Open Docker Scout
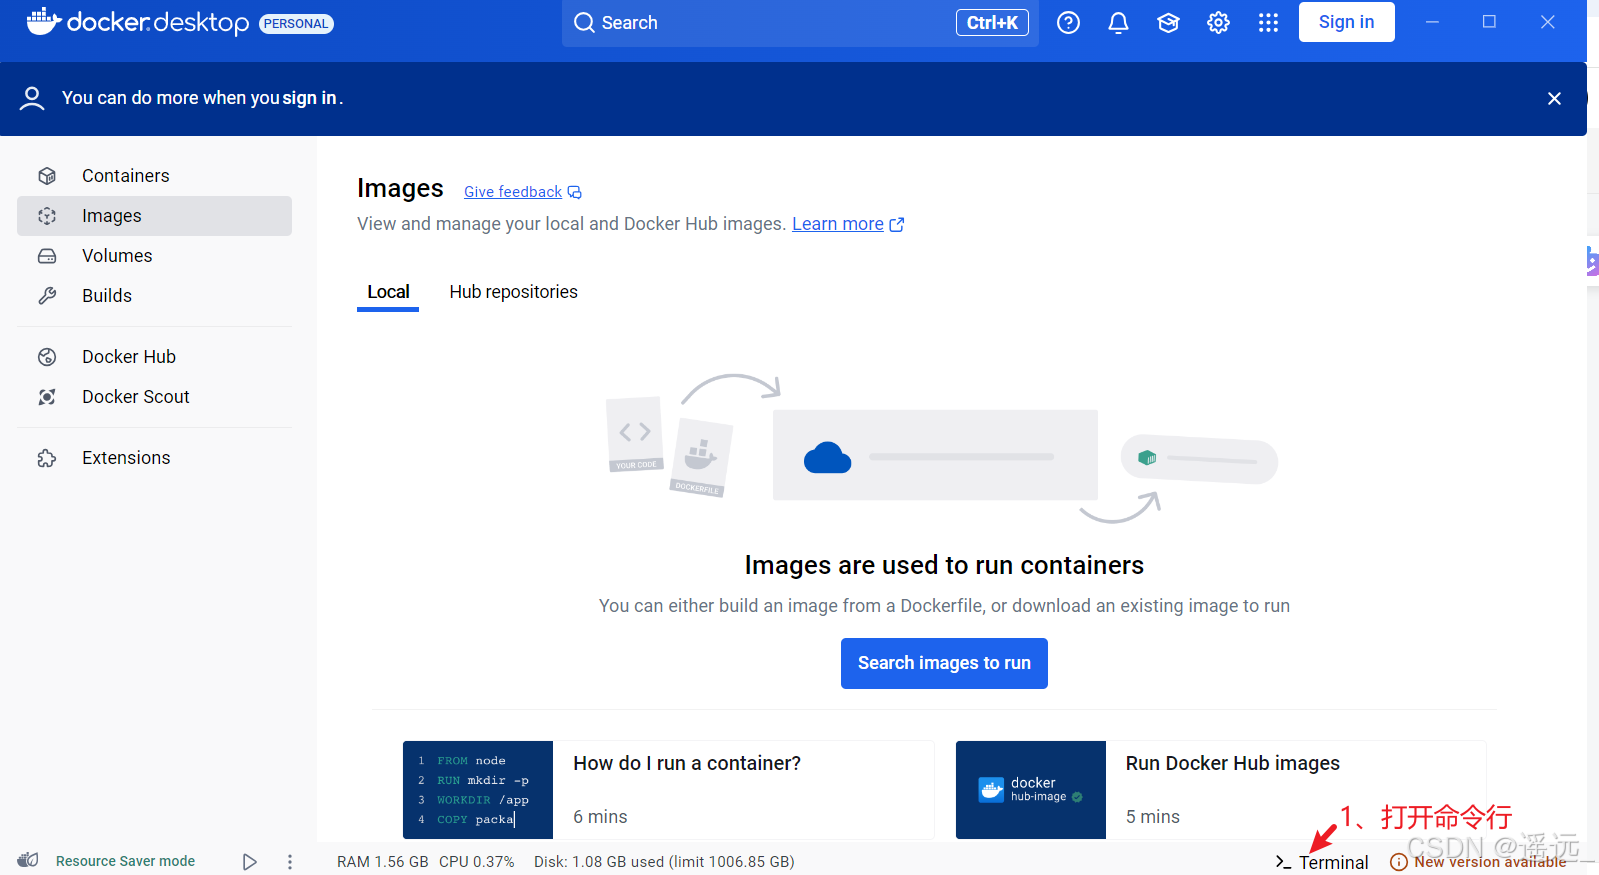This screenshot has width=1599, height=875. coord(154,397)
